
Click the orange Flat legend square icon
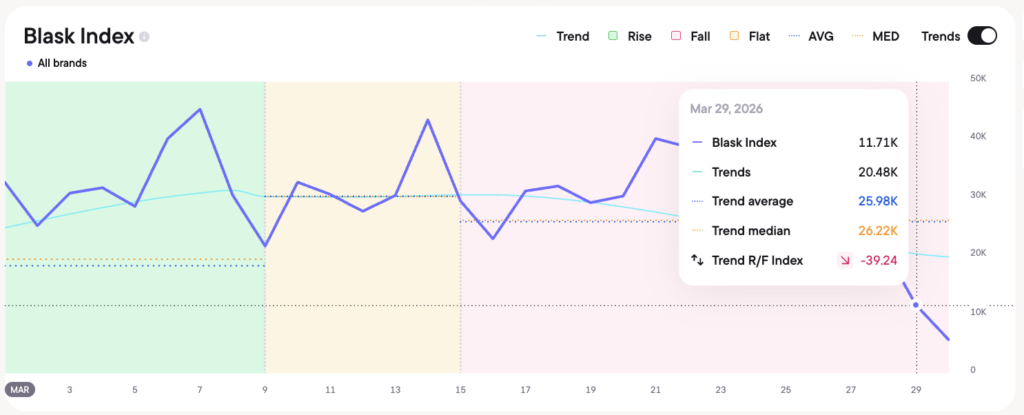click(x=734, y=37)
